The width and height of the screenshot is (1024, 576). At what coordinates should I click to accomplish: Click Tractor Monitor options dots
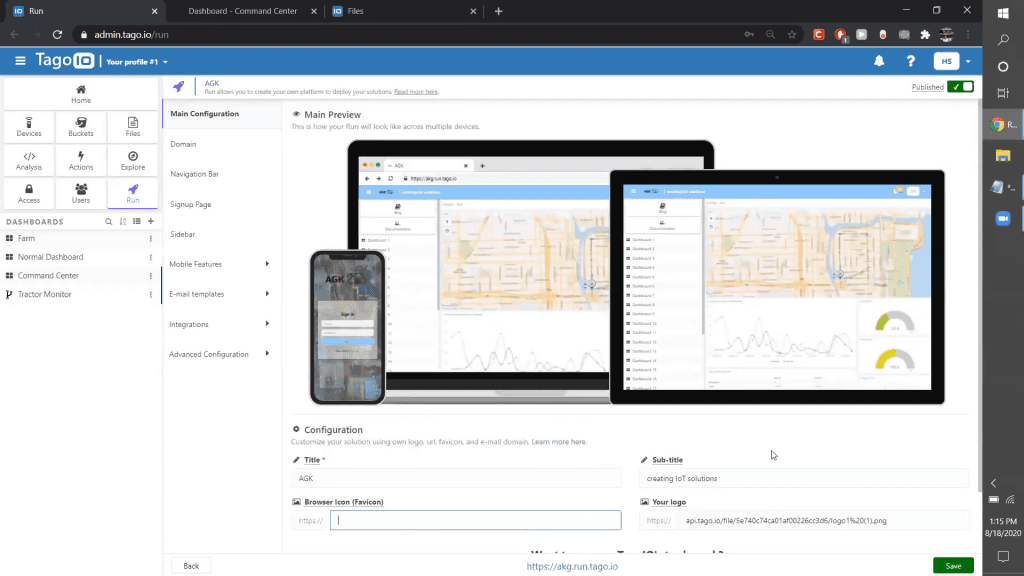(151, 295)
